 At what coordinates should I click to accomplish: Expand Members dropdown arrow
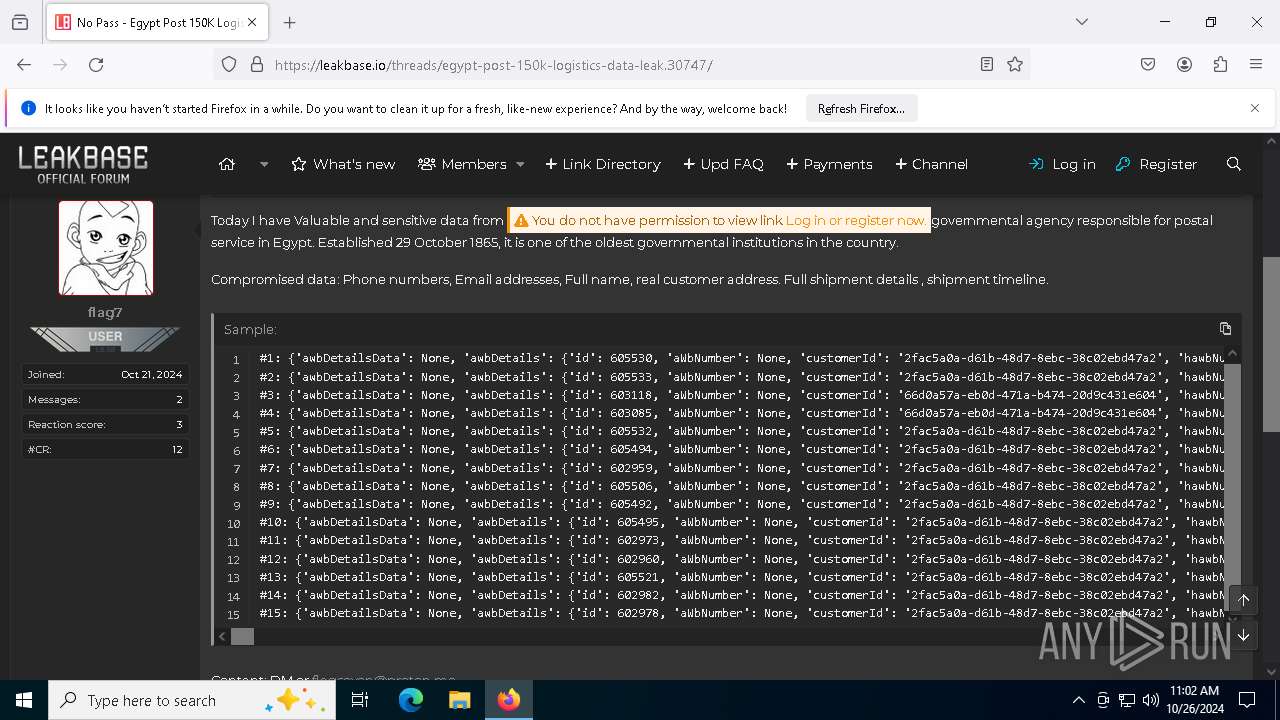point(520,164)
